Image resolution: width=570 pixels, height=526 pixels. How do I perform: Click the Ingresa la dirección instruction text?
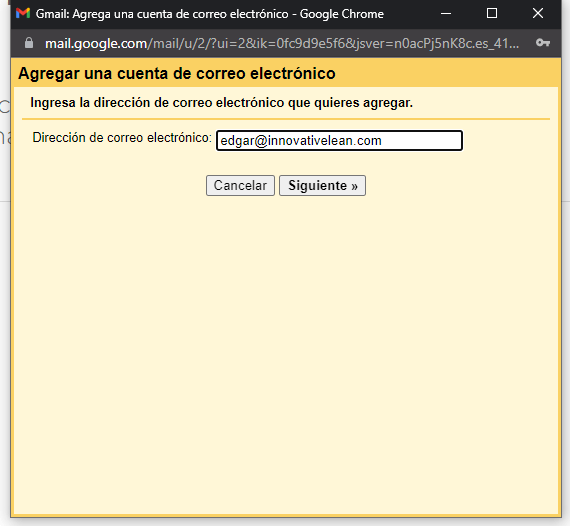tap(222, 103)
